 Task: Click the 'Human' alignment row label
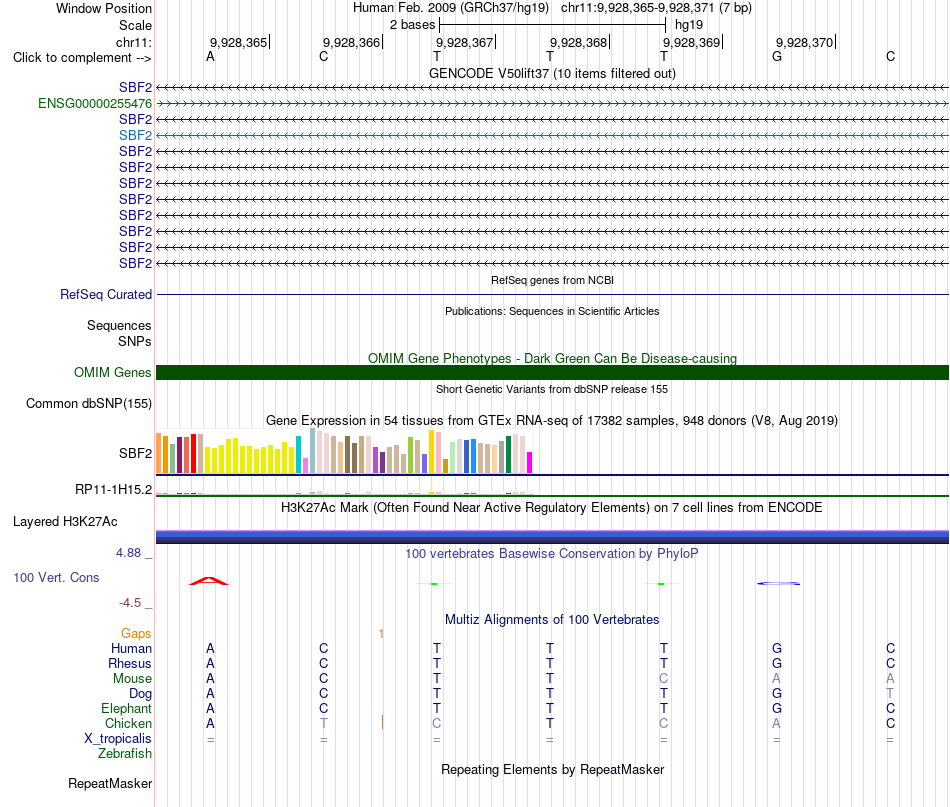tap(131, 648)
